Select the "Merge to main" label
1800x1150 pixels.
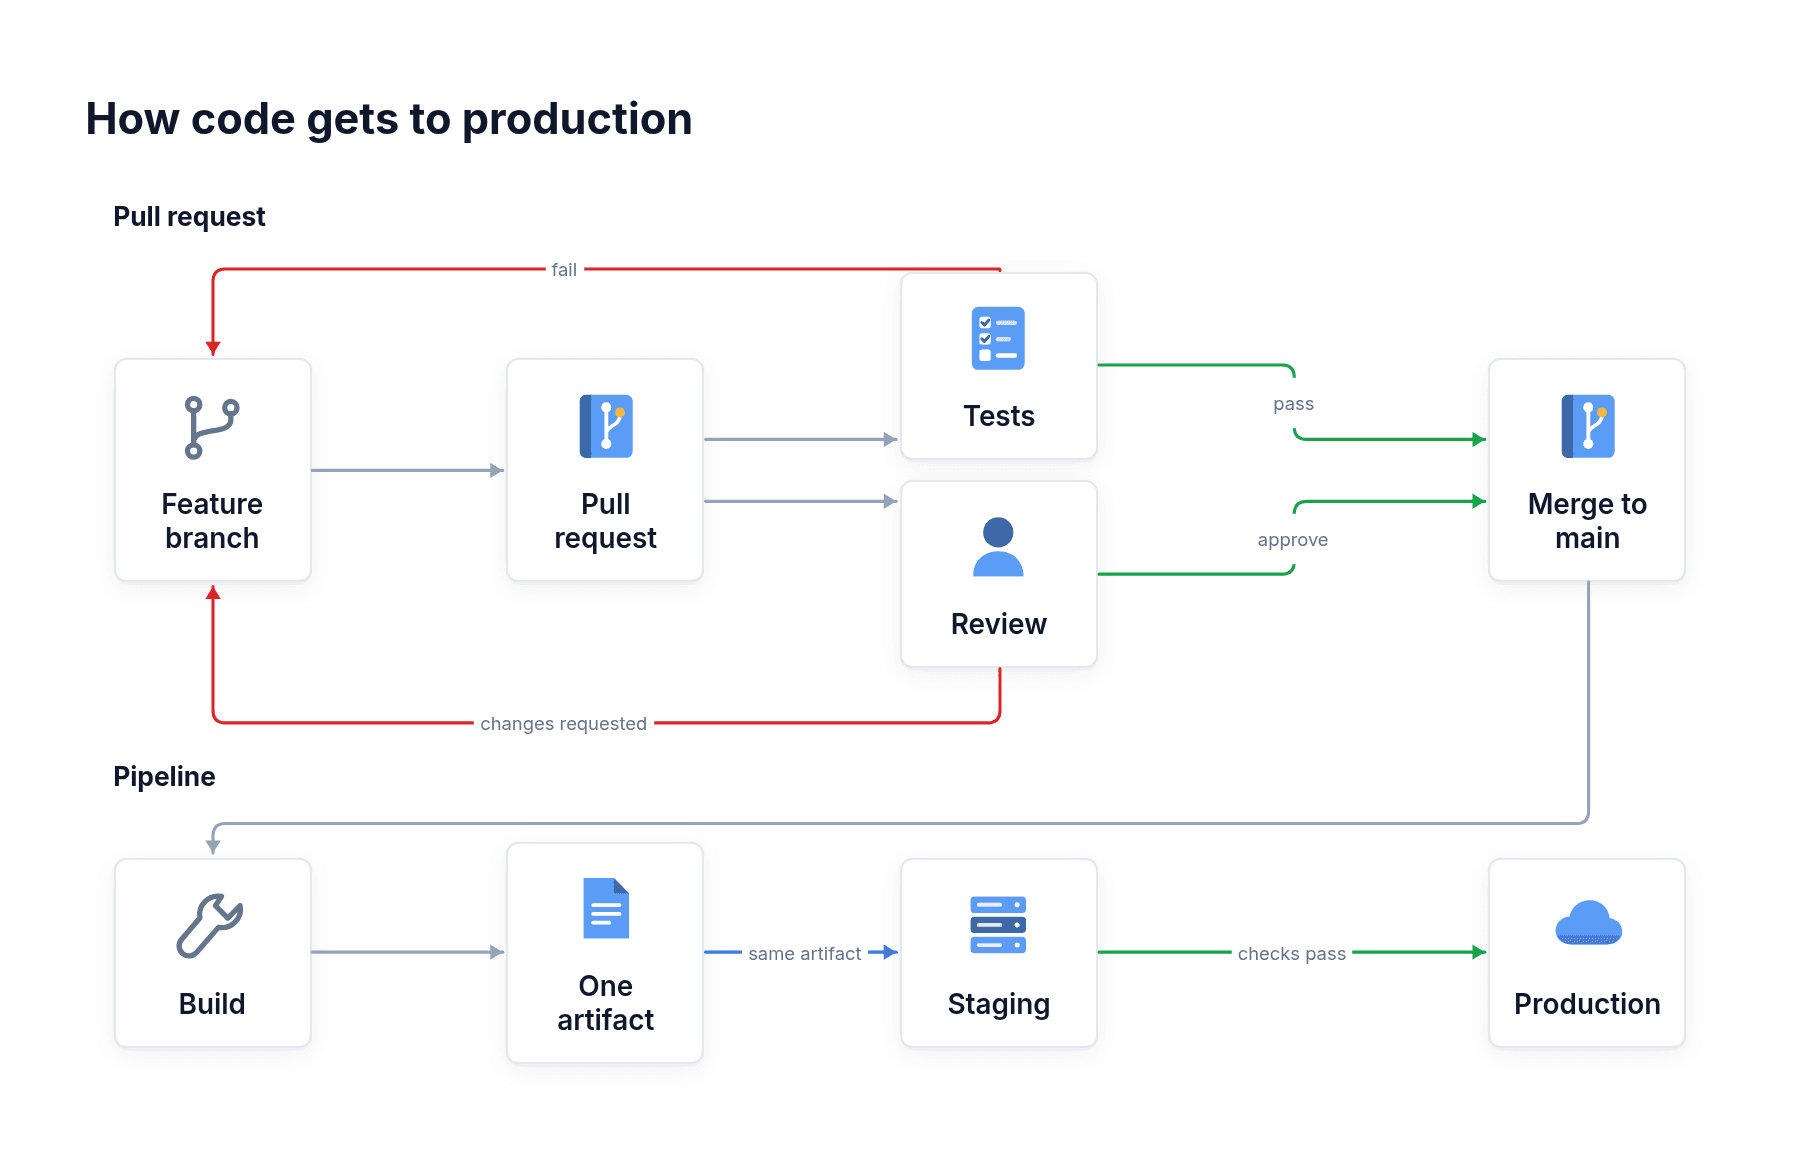(1588, 521)
